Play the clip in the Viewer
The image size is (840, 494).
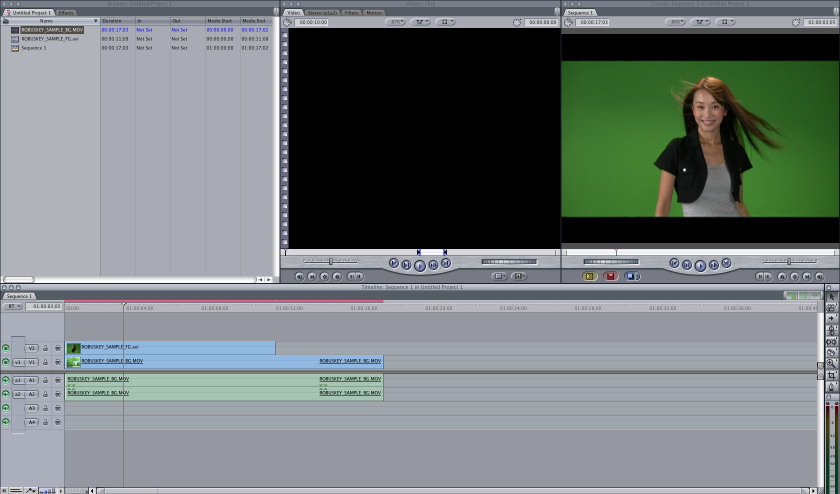point(419,265)
